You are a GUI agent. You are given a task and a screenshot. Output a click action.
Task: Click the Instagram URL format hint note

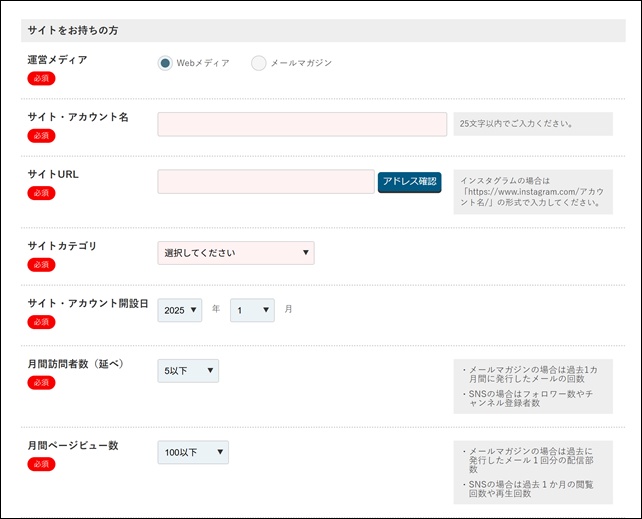(531, 192)
